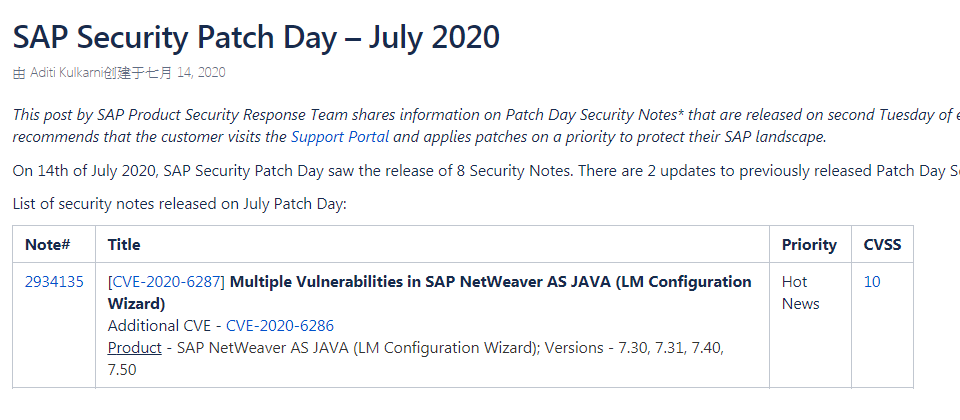
Task: Select the Priority column header
Action: (x=809, y=245)
